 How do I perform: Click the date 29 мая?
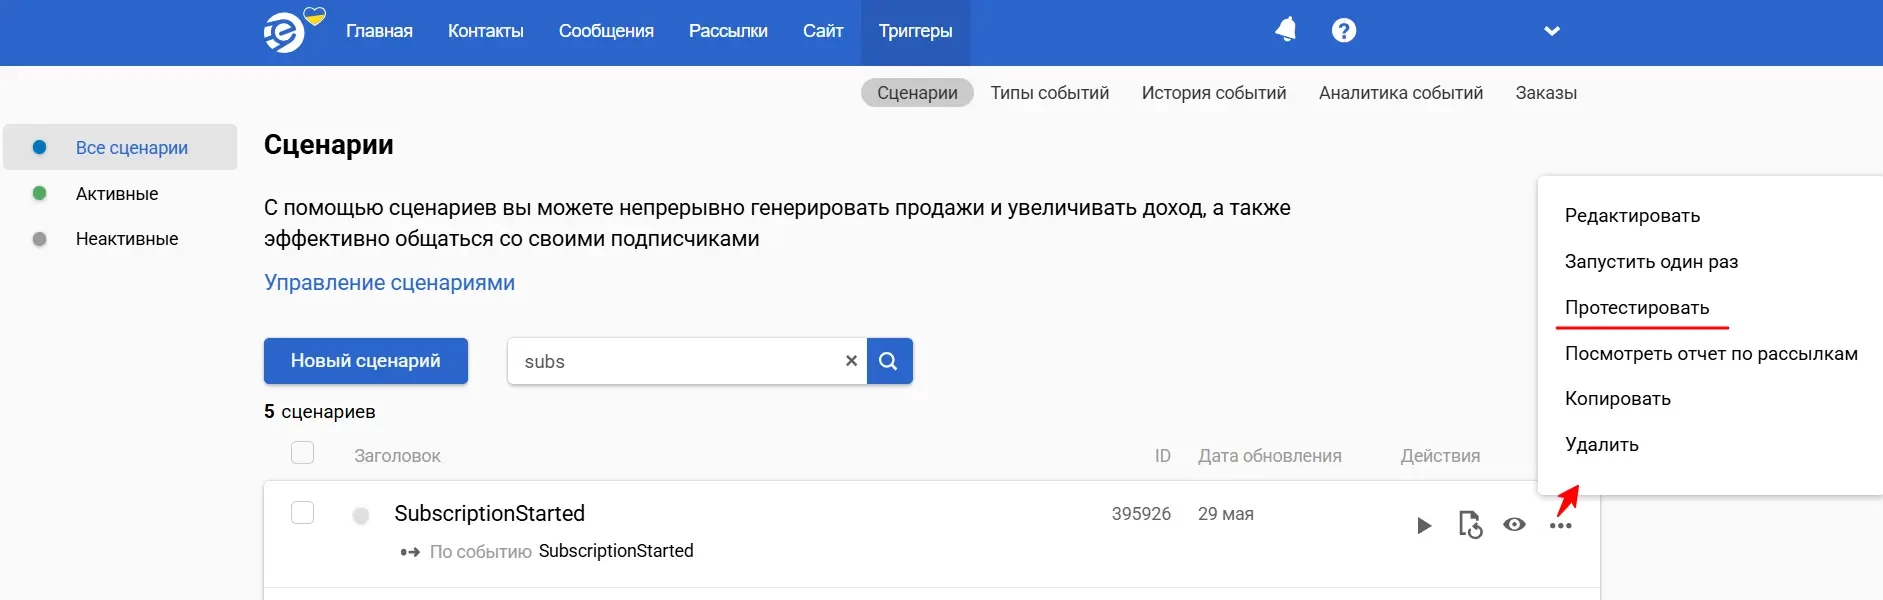[x=1226, y=514]
